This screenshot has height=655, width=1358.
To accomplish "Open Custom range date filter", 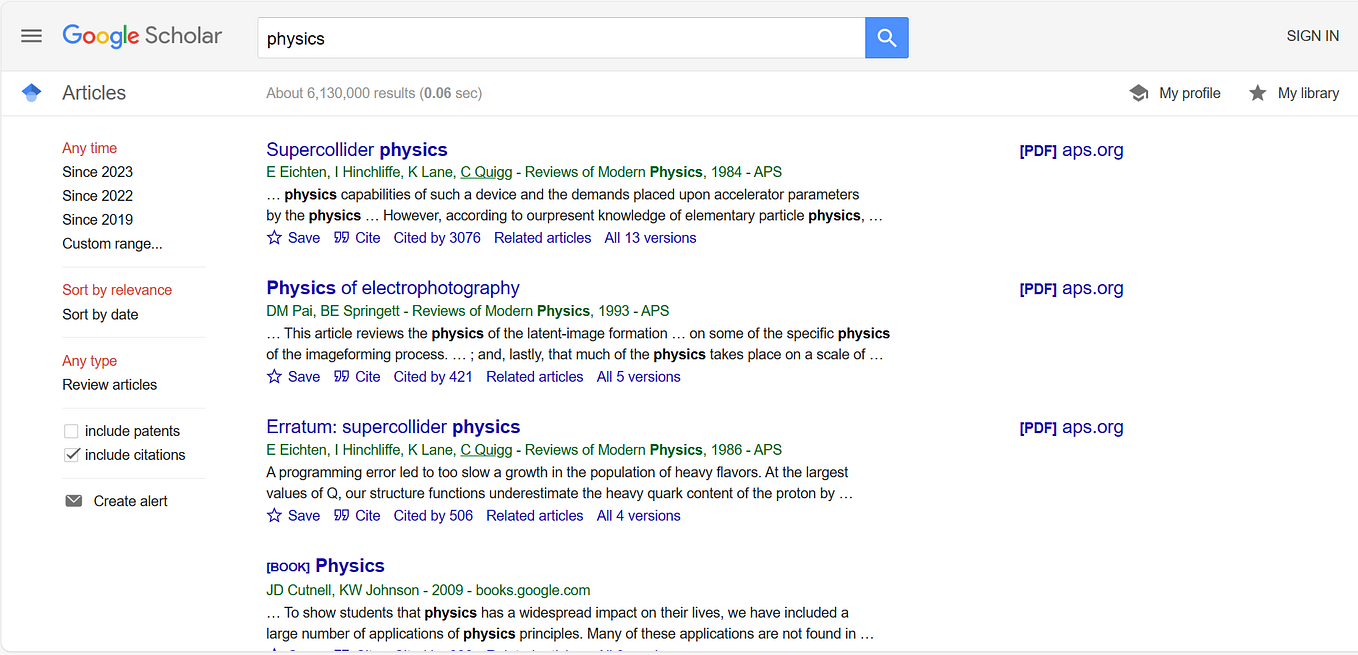I will pos(112,243).
